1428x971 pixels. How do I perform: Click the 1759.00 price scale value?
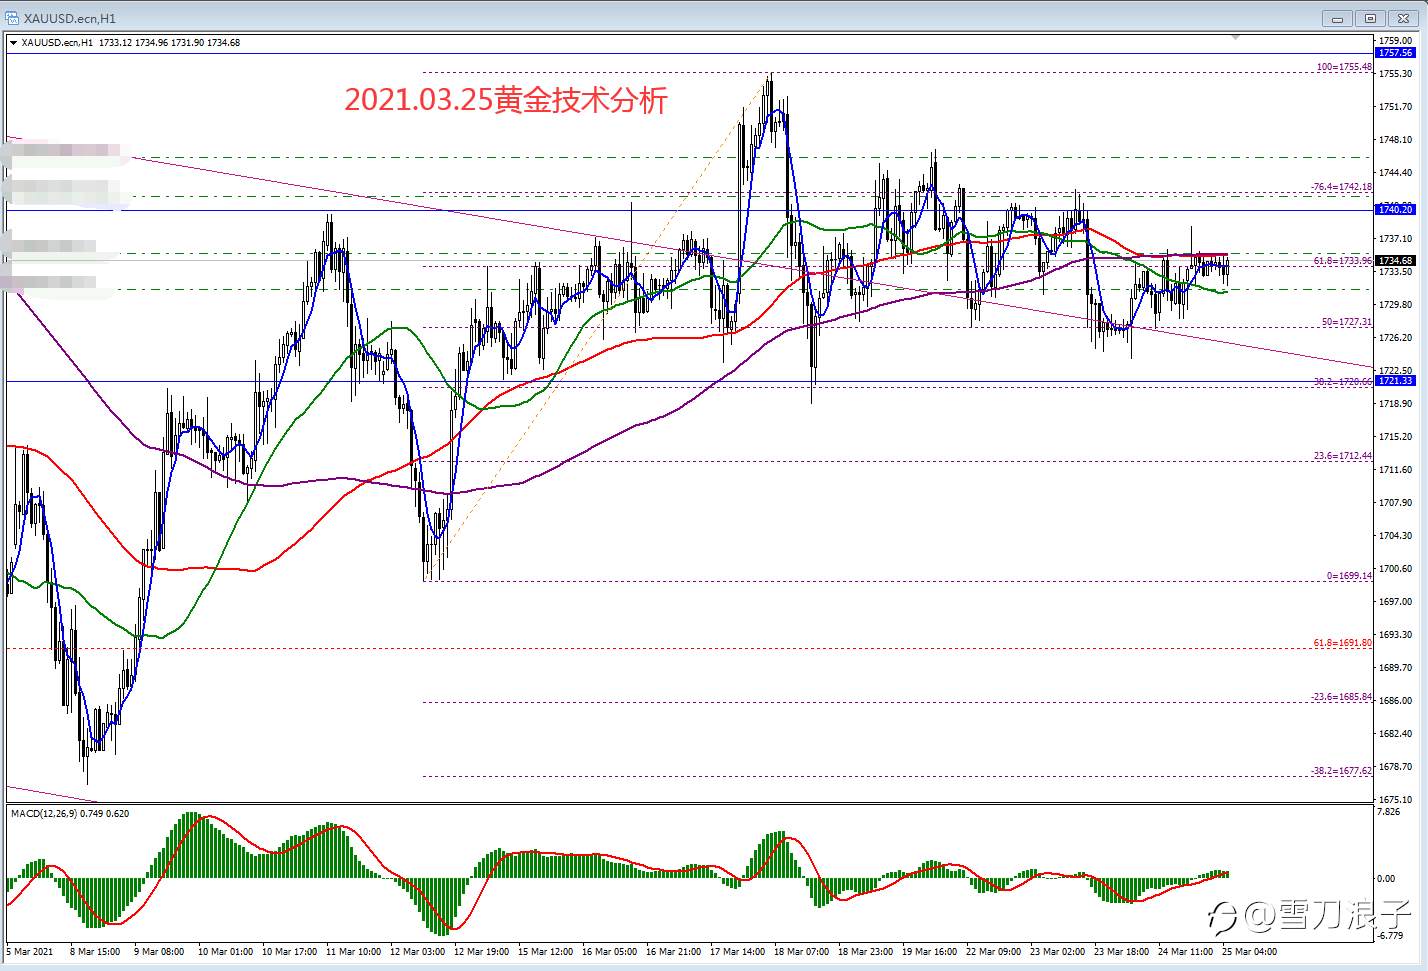(1395, 41)
